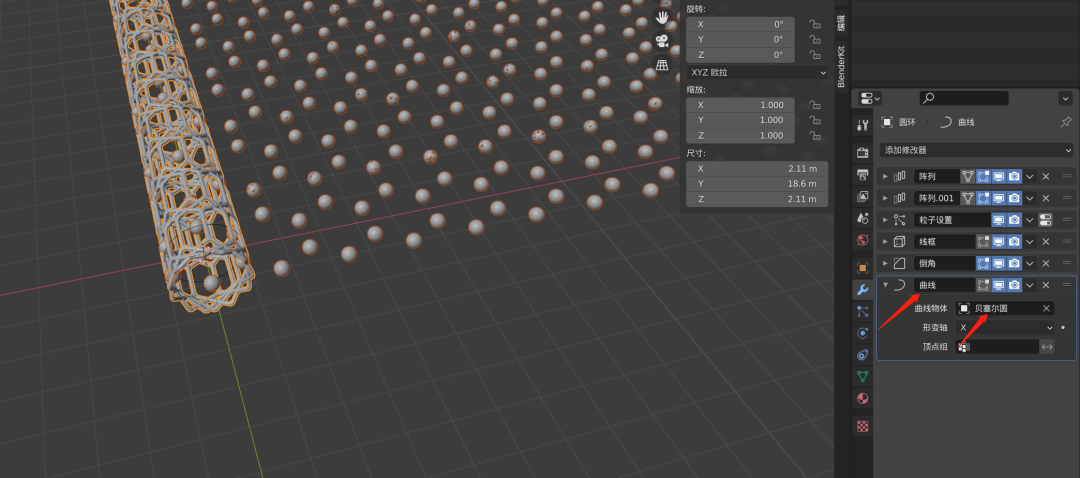This screenshot has width=1080, height=478.
Task: Toggle viewport display for 倒角 modifier
Action: [x=999, y=263]
